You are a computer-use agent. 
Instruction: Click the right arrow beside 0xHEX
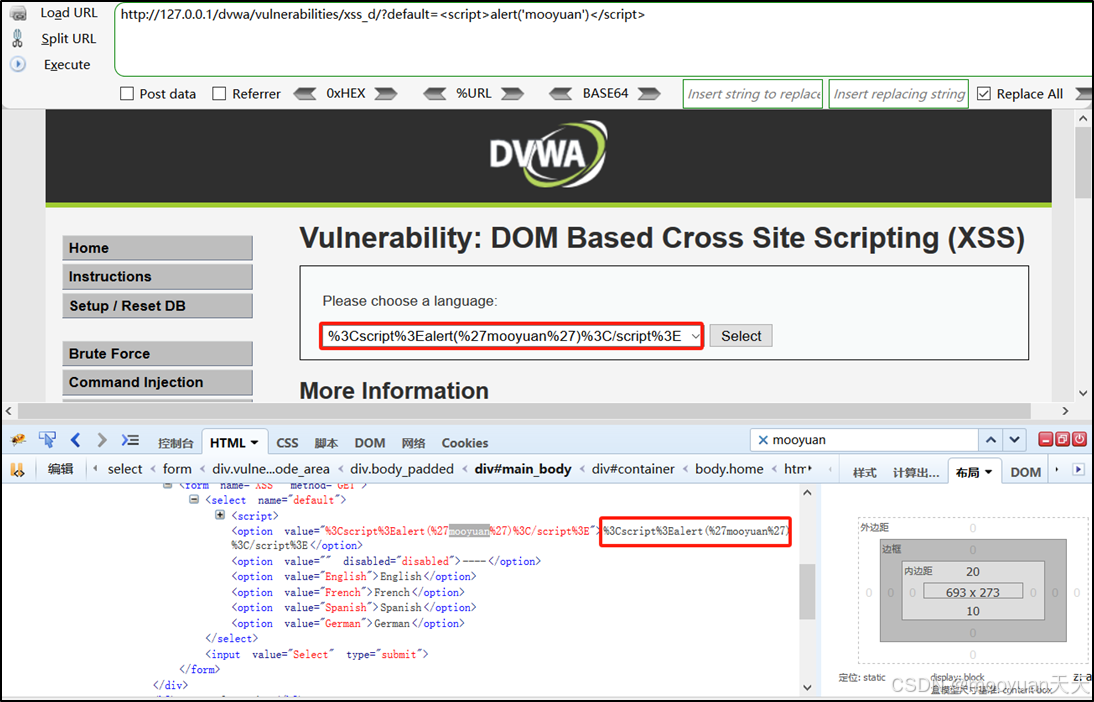point(386,94)
